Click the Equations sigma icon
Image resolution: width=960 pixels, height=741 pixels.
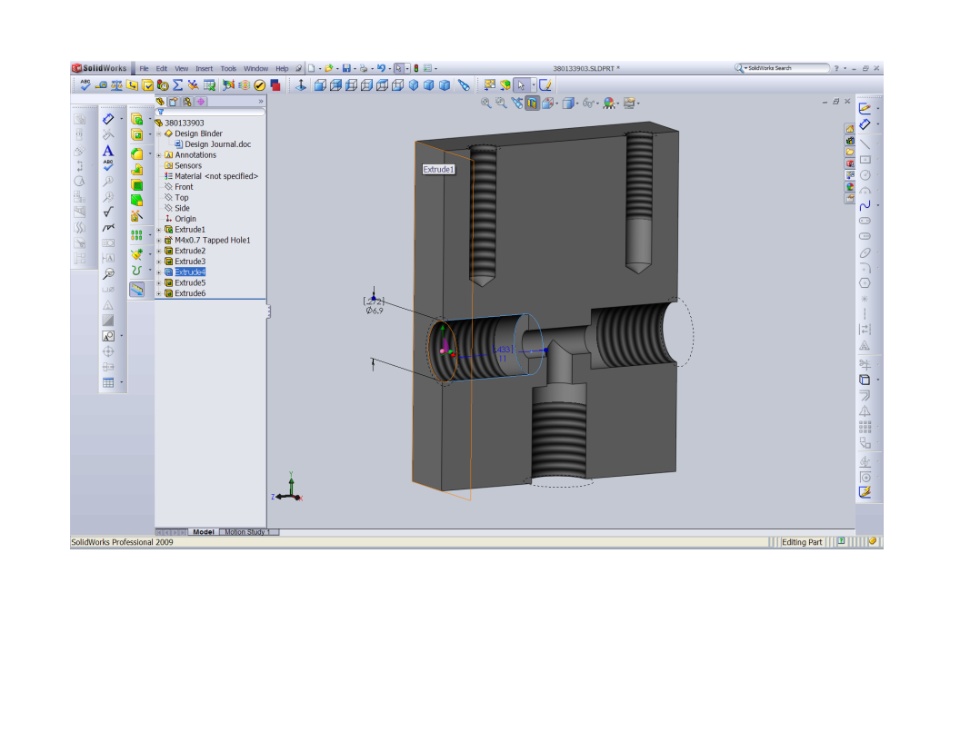(178, 85)
